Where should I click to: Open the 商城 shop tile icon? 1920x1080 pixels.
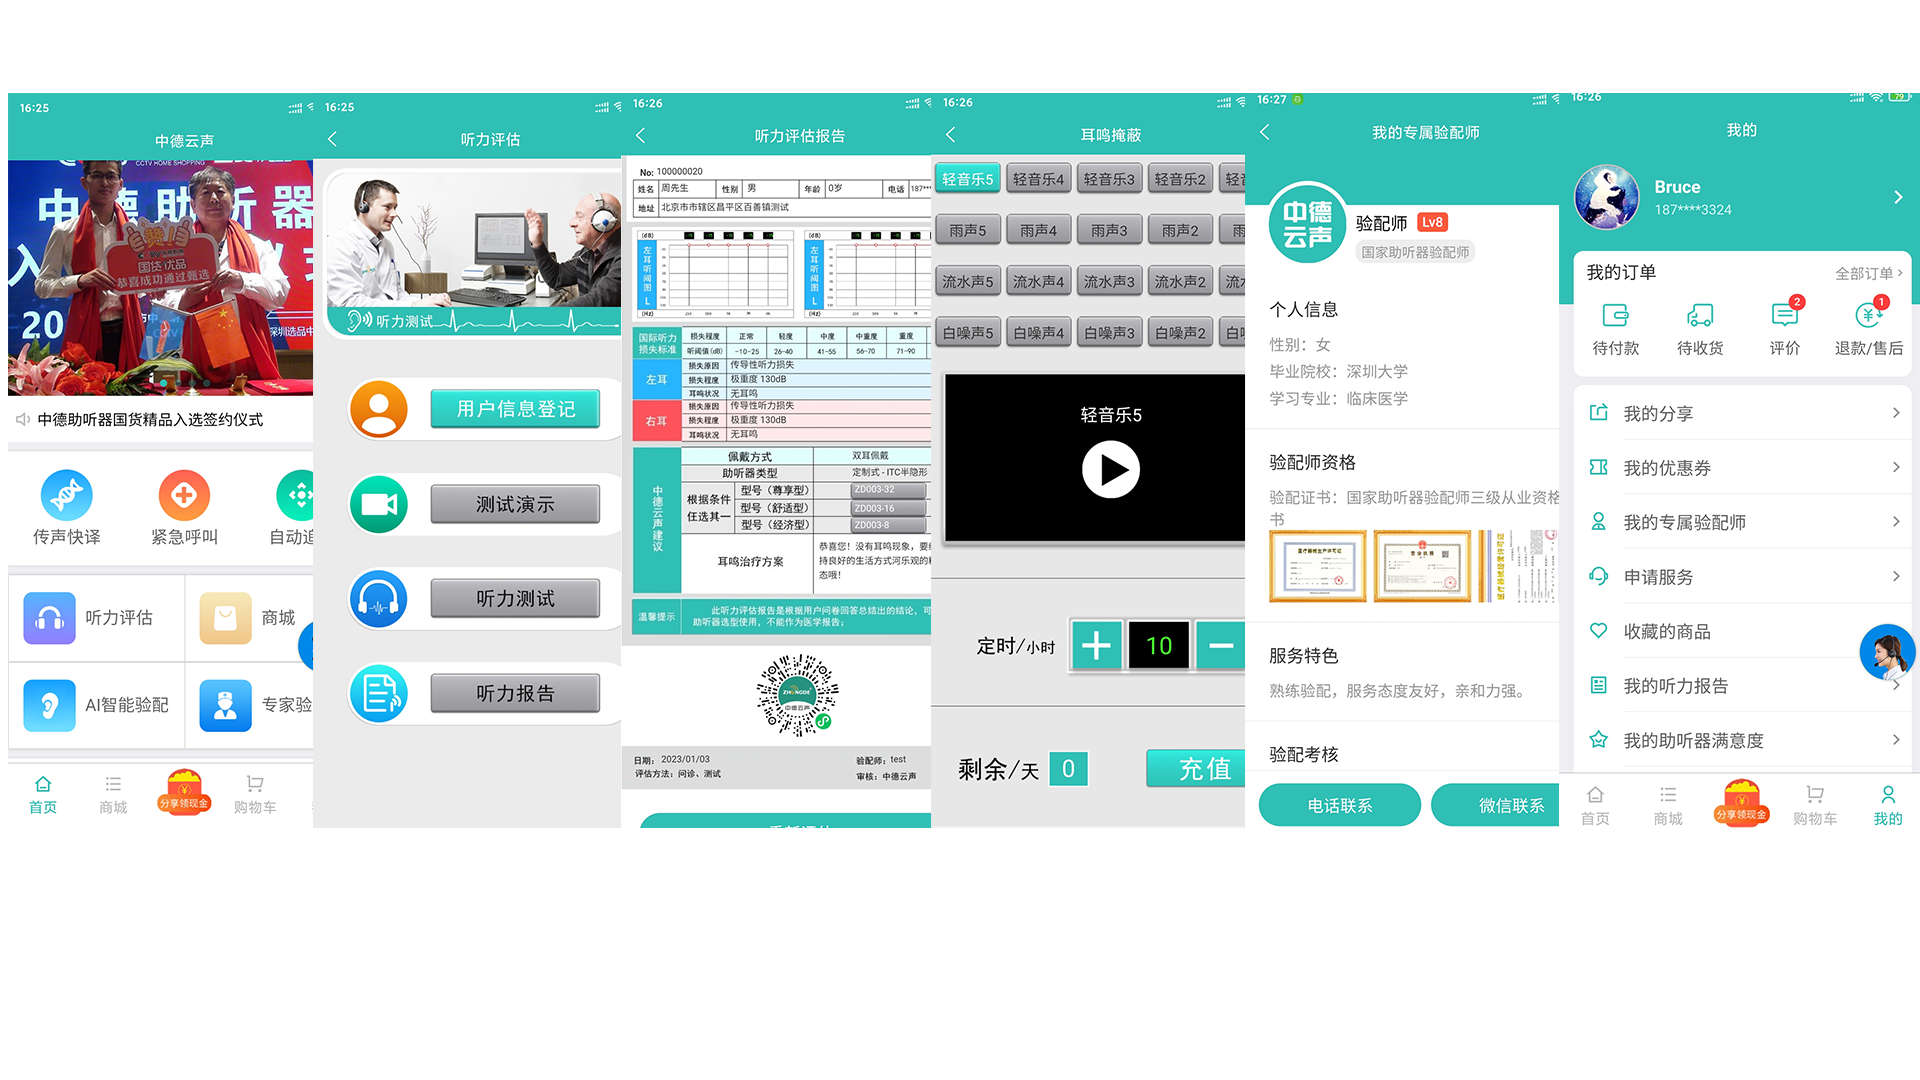click(x=226, y=618)
